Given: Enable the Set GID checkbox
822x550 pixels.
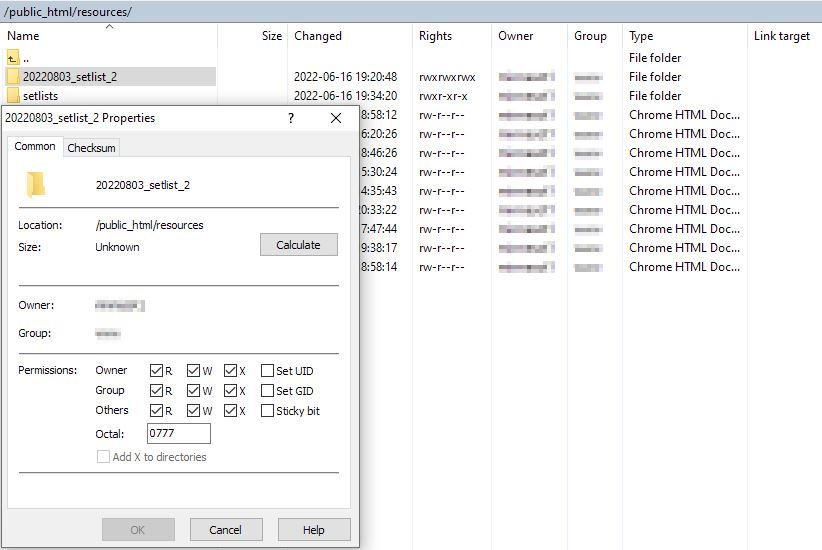Looking at the screenshot, I should [x=267, y=391].
